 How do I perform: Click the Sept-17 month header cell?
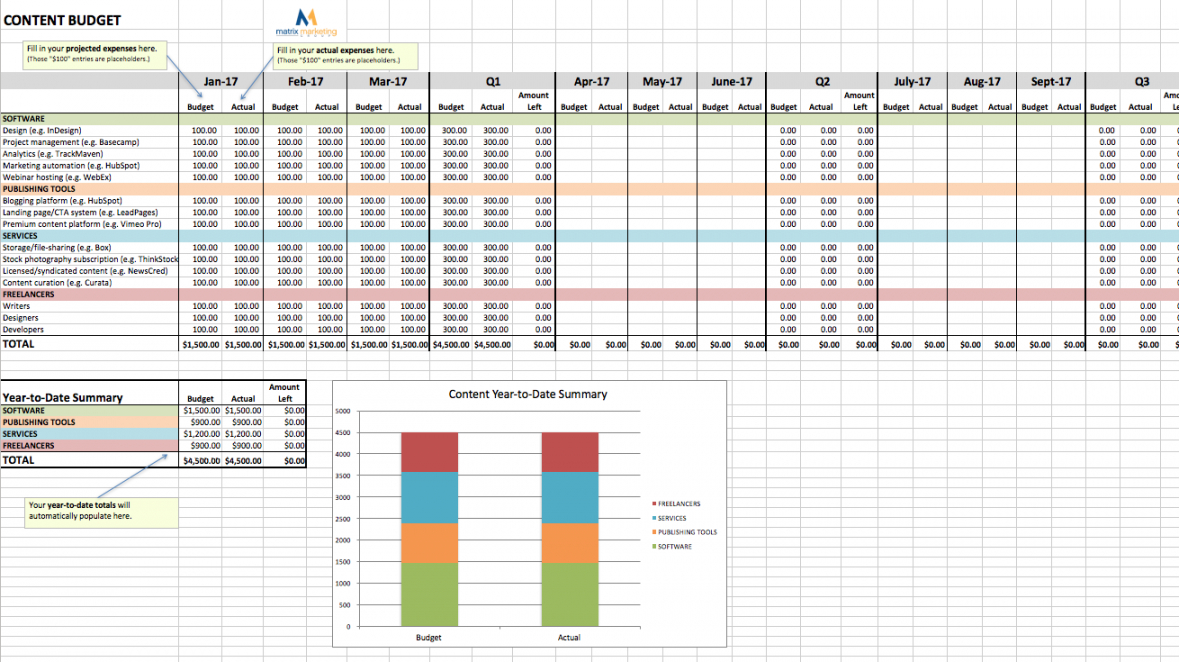(x=1050, y=82)
